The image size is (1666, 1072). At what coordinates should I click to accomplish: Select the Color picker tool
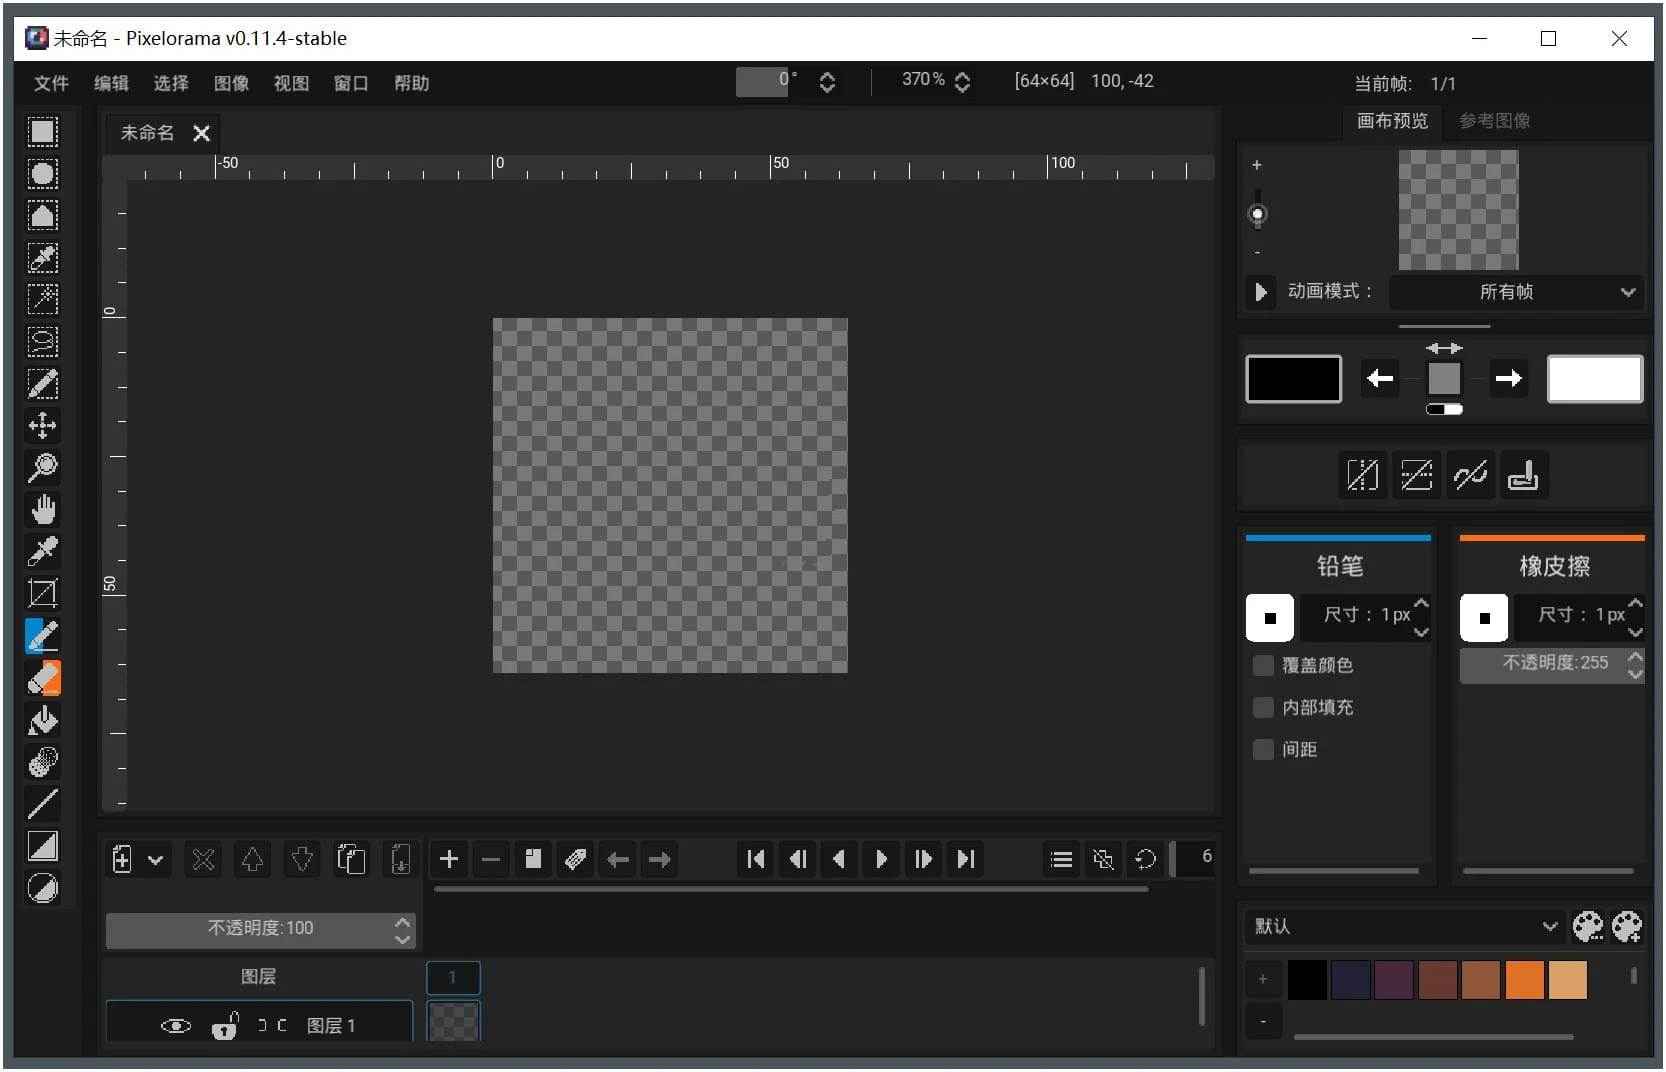tap(42, 552)
